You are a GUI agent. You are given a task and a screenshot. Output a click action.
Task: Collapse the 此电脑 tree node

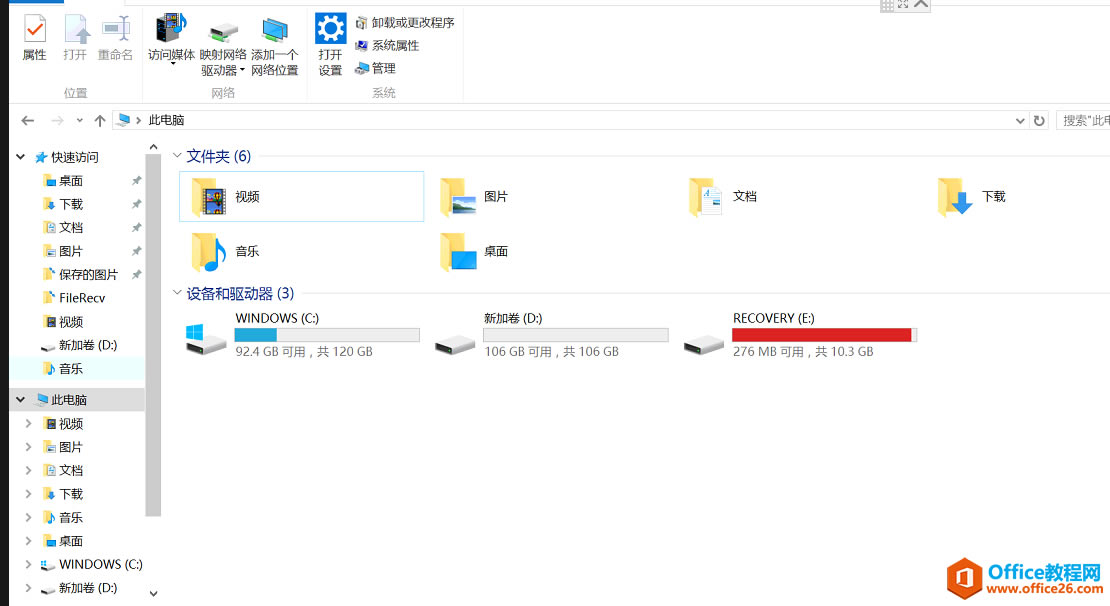pos(21,400)
